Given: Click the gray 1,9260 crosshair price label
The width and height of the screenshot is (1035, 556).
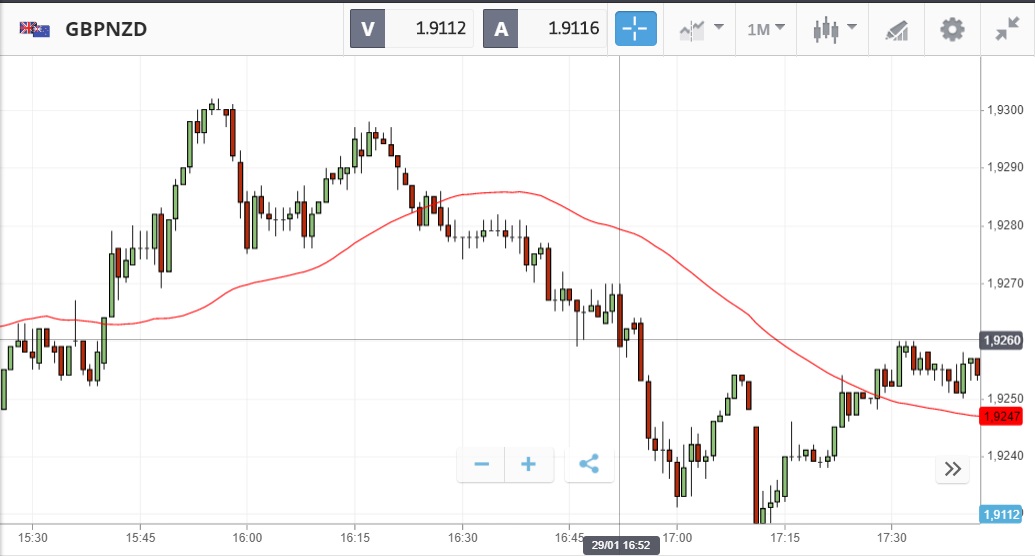Looking at the screenshot, I should (1001, 340).
